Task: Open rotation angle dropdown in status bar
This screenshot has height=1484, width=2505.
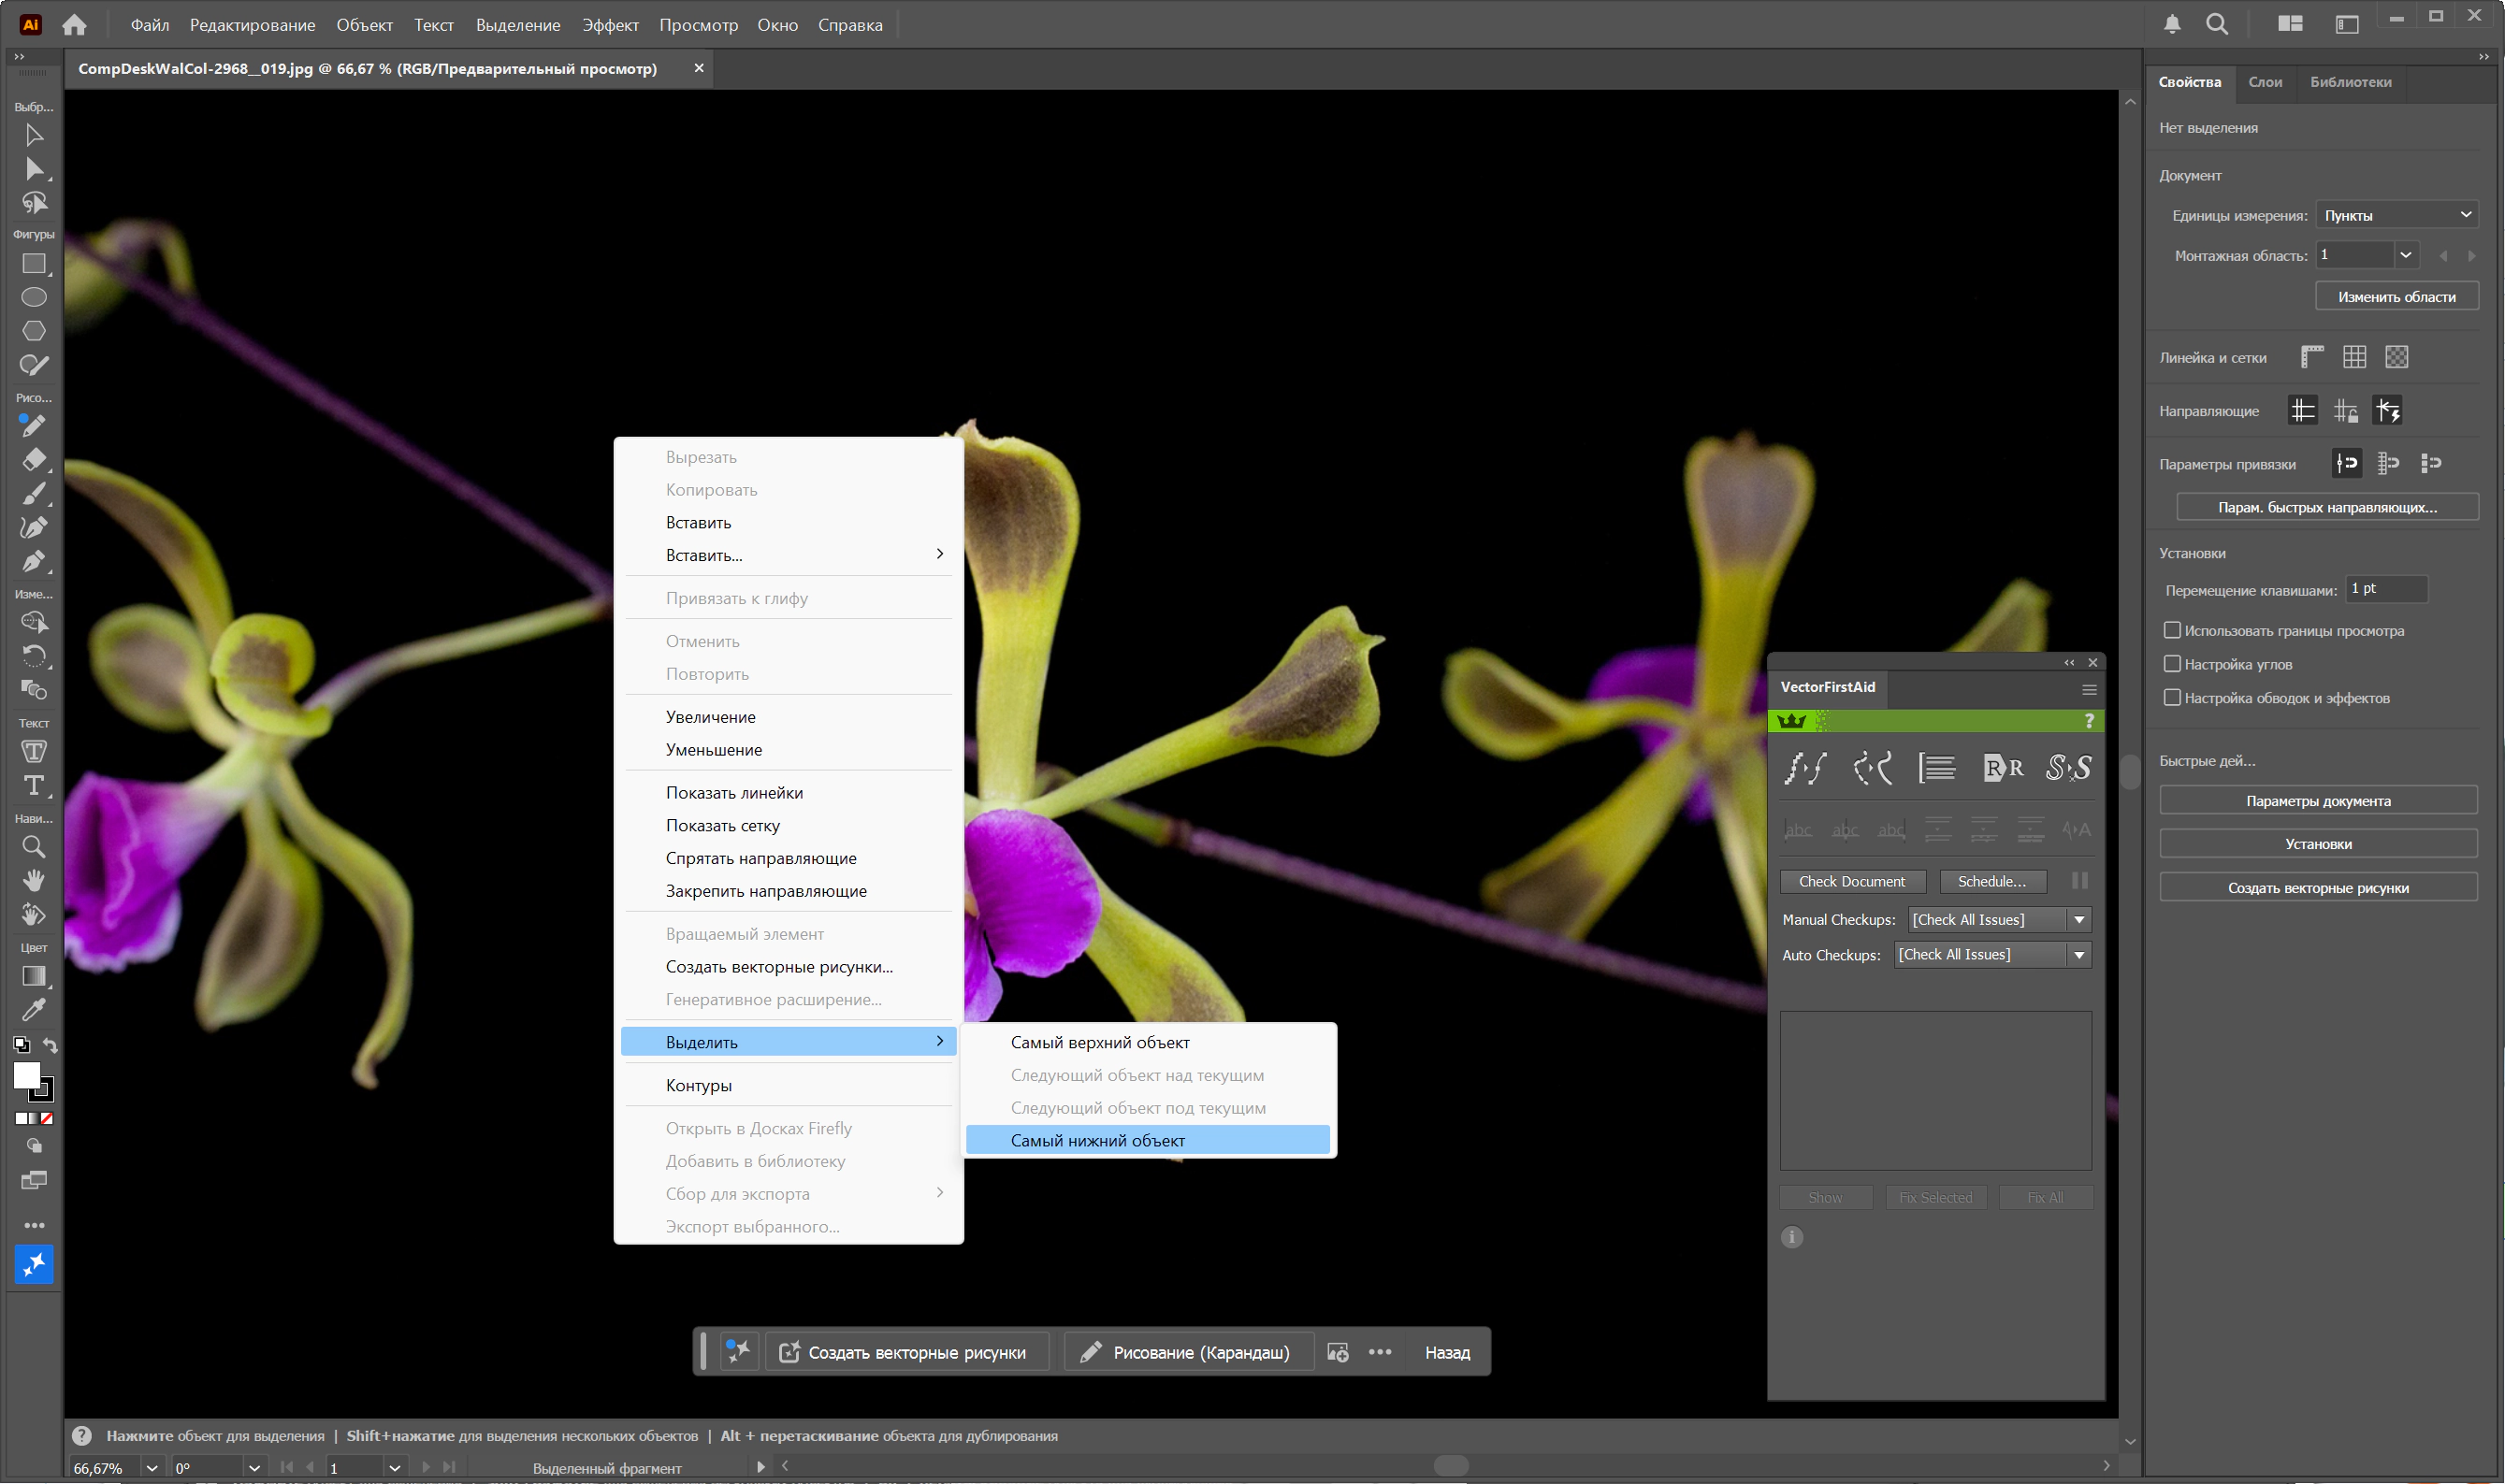Action: click(x=254, y=1468)
